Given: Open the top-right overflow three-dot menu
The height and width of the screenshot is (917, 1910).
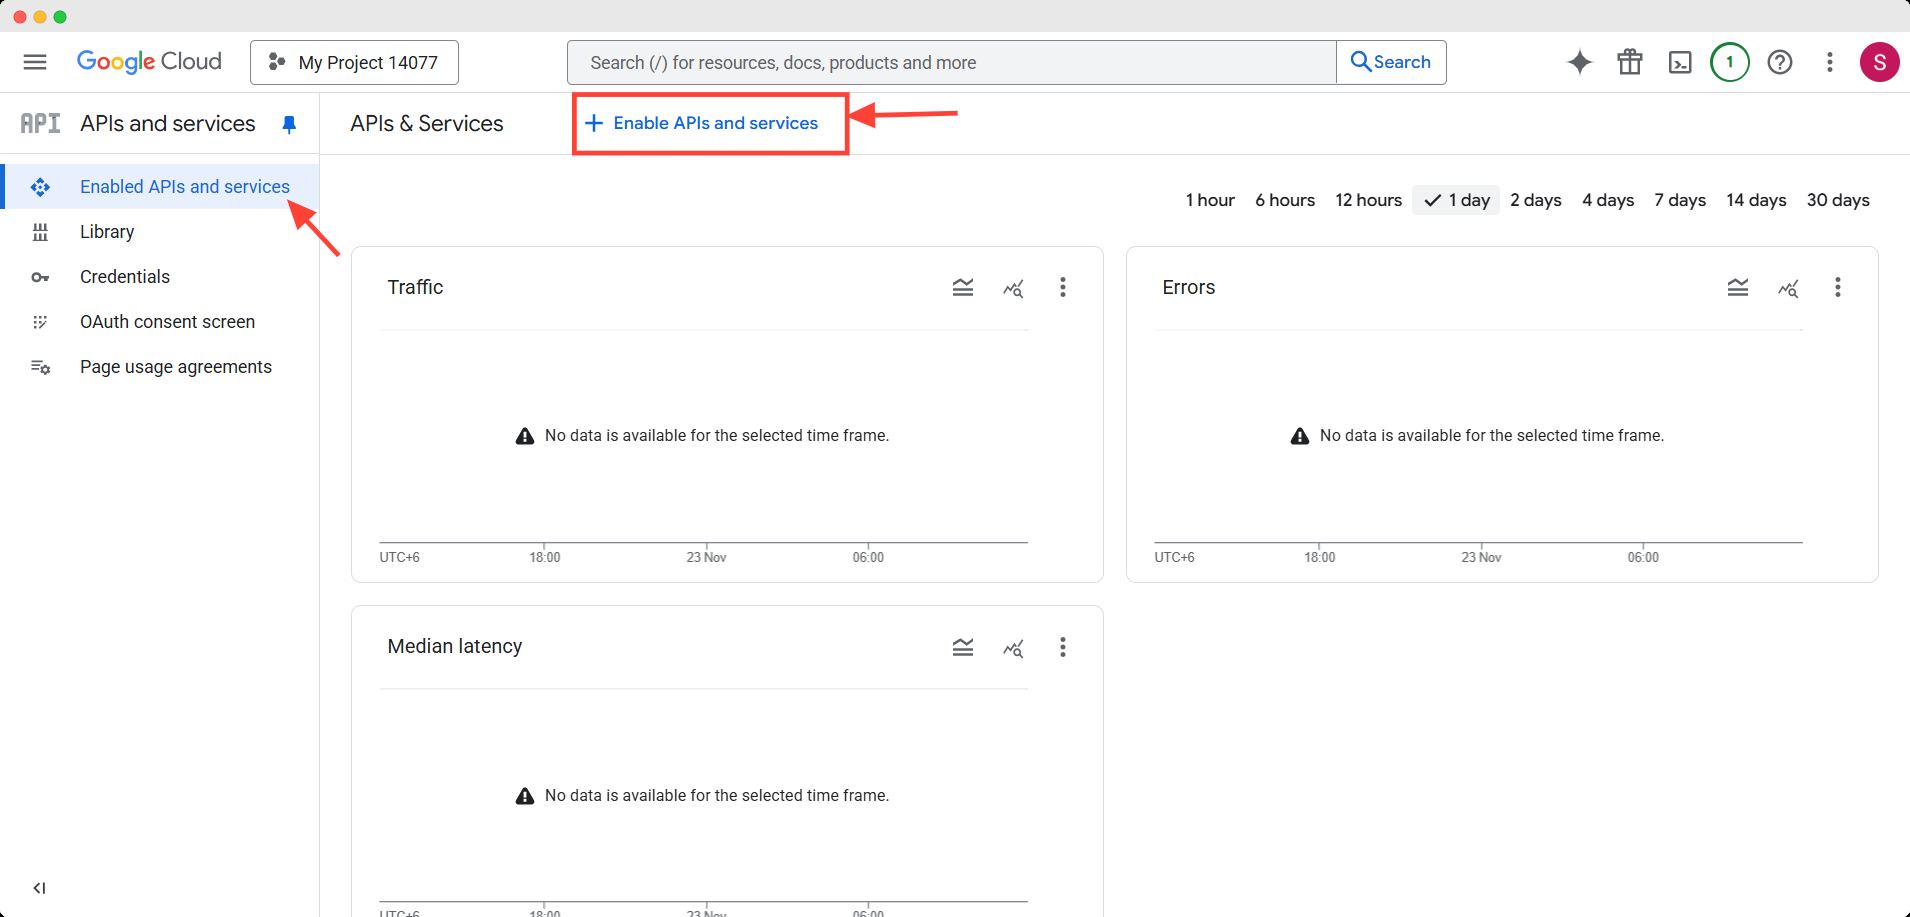Looking at the screenshot, I should coord(1829,61).
